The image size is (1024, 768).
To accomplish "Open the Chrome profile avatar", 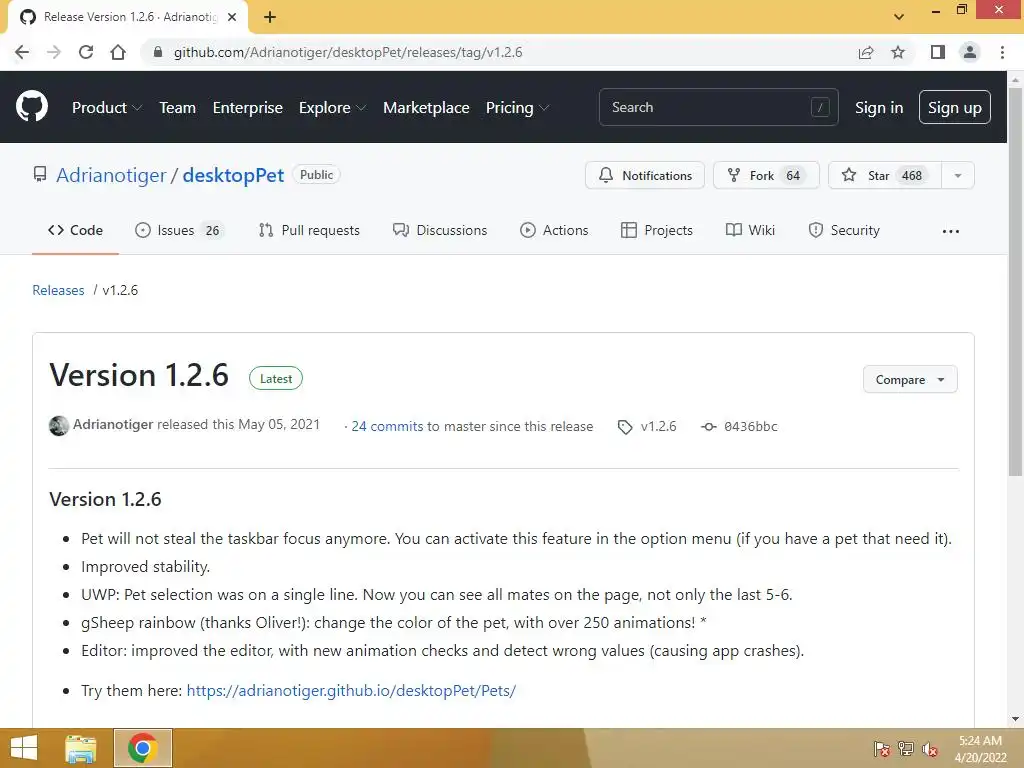I will tap(970, 52).
